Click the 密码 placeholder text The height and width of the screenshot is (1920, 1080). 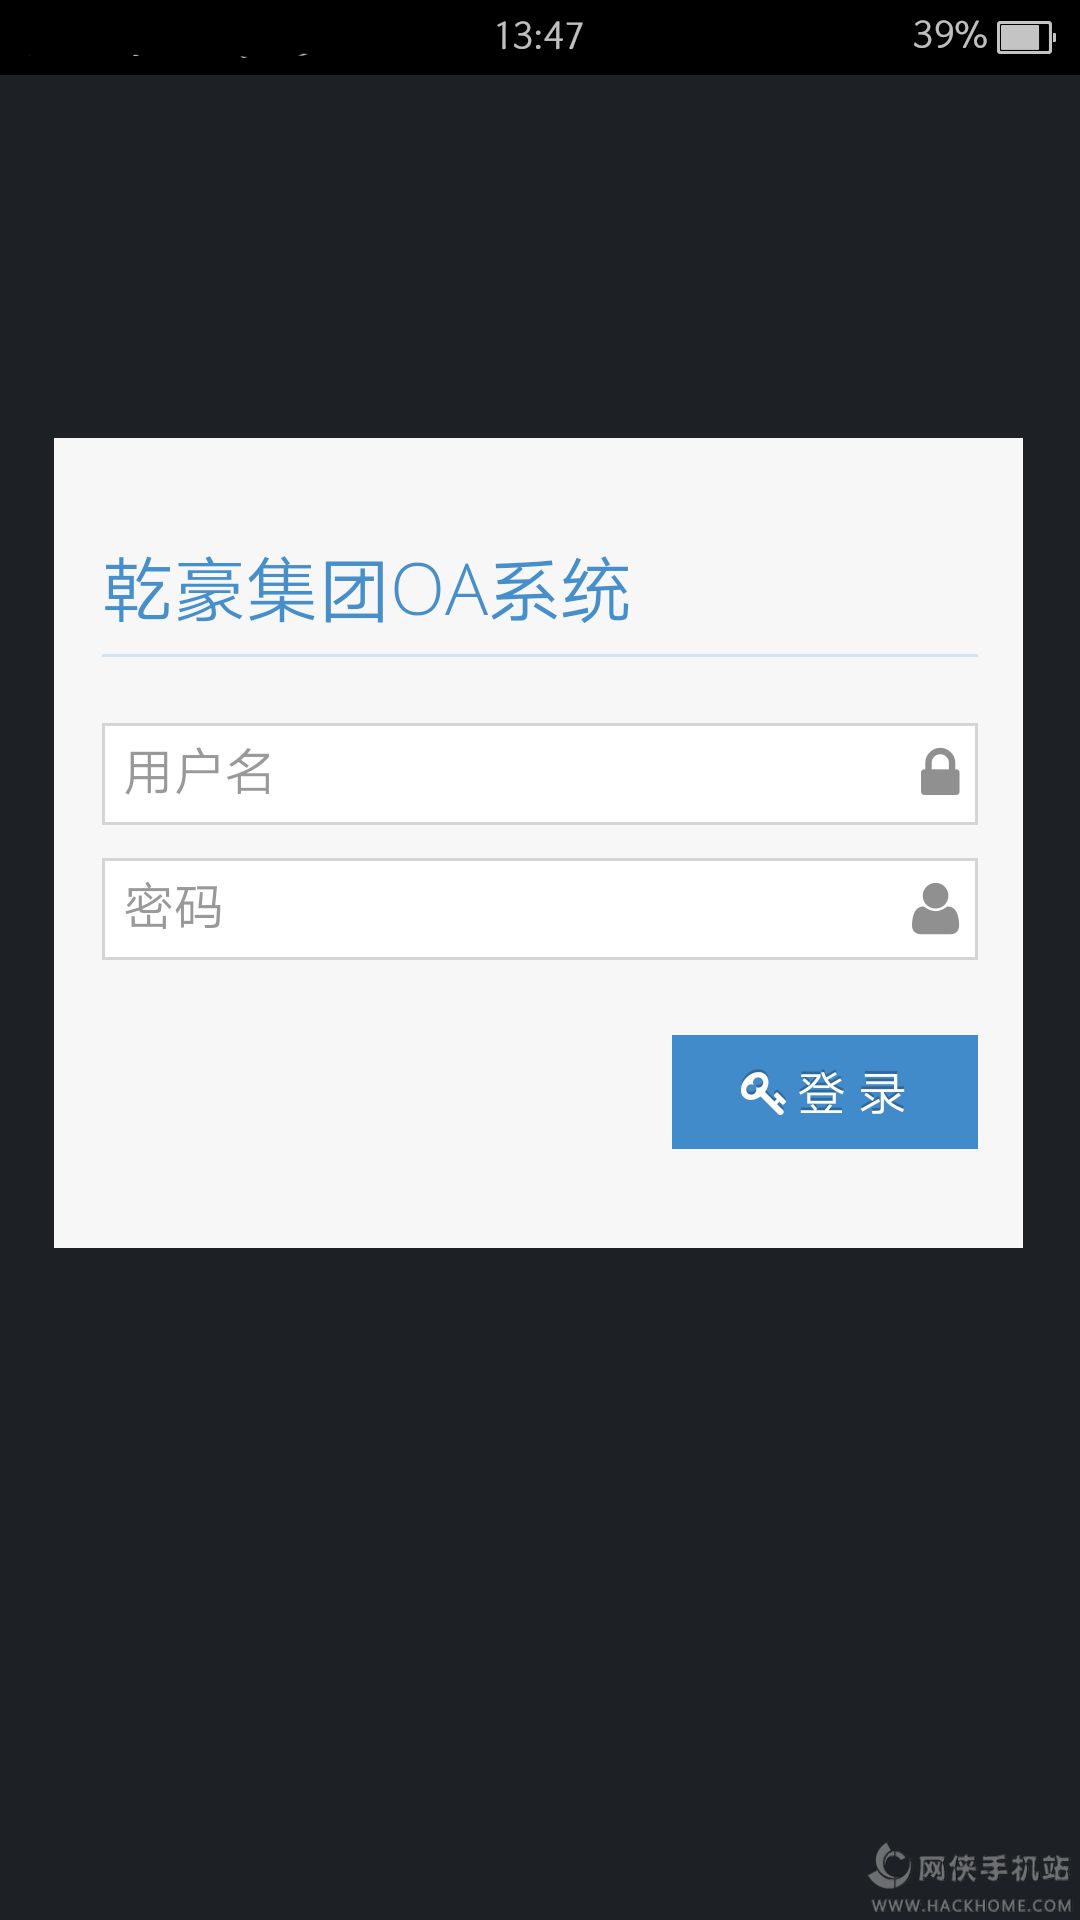tap(174, 908)
